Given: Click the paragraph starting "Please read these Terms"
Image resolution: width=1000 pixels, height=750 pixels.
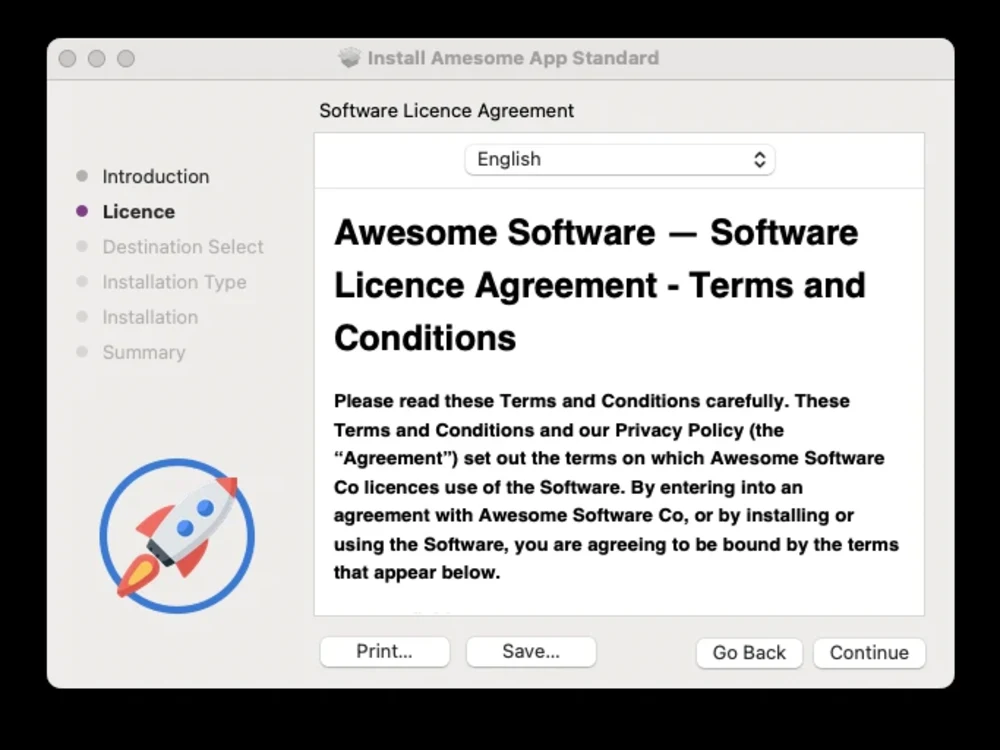Looking at the screenshot, I should pyautogui.click(x=616, y=487).
